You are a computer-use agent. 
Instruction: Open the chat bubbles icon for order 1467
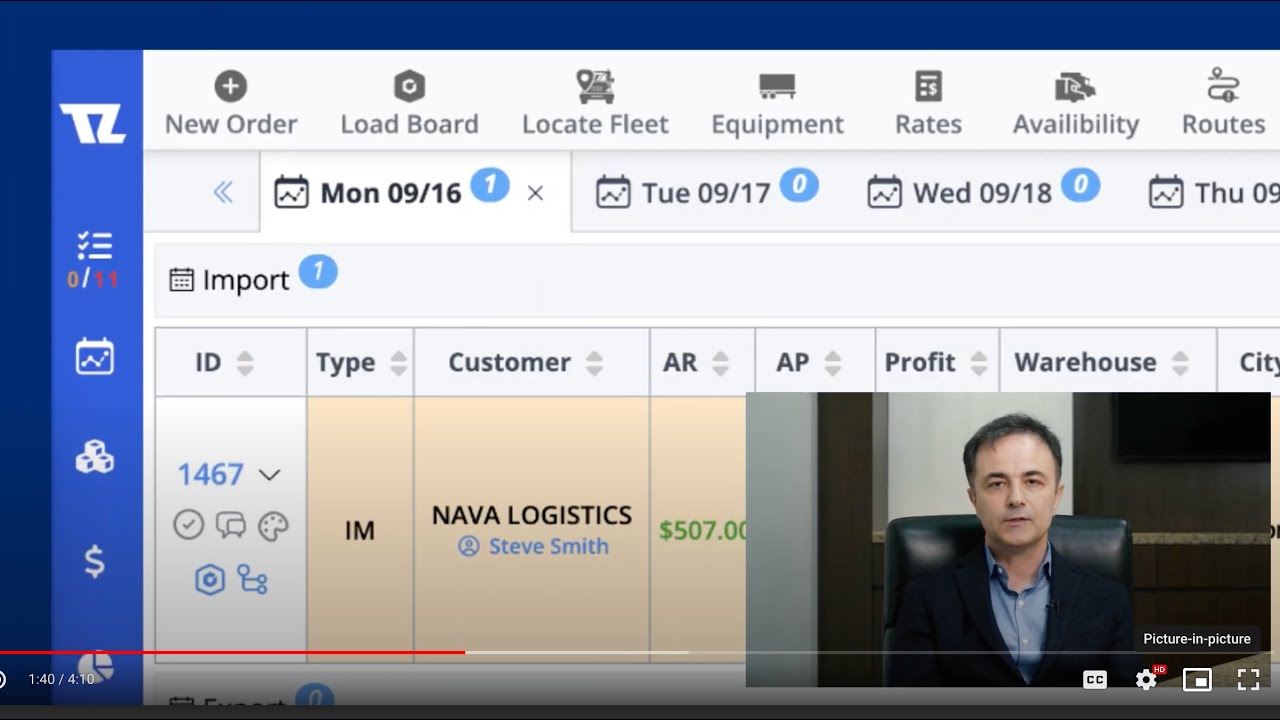click(x=231, y=524)
